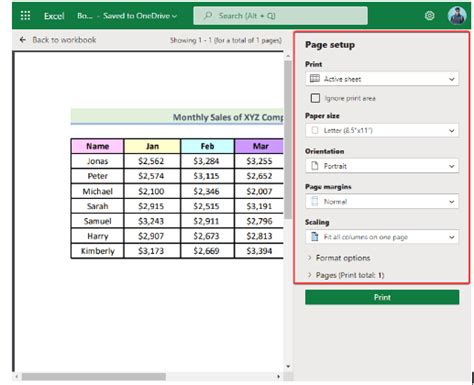Click the horizontal scrollbar right arrow
This screenshot has height=385, width=474.
(x=279, y=377)
